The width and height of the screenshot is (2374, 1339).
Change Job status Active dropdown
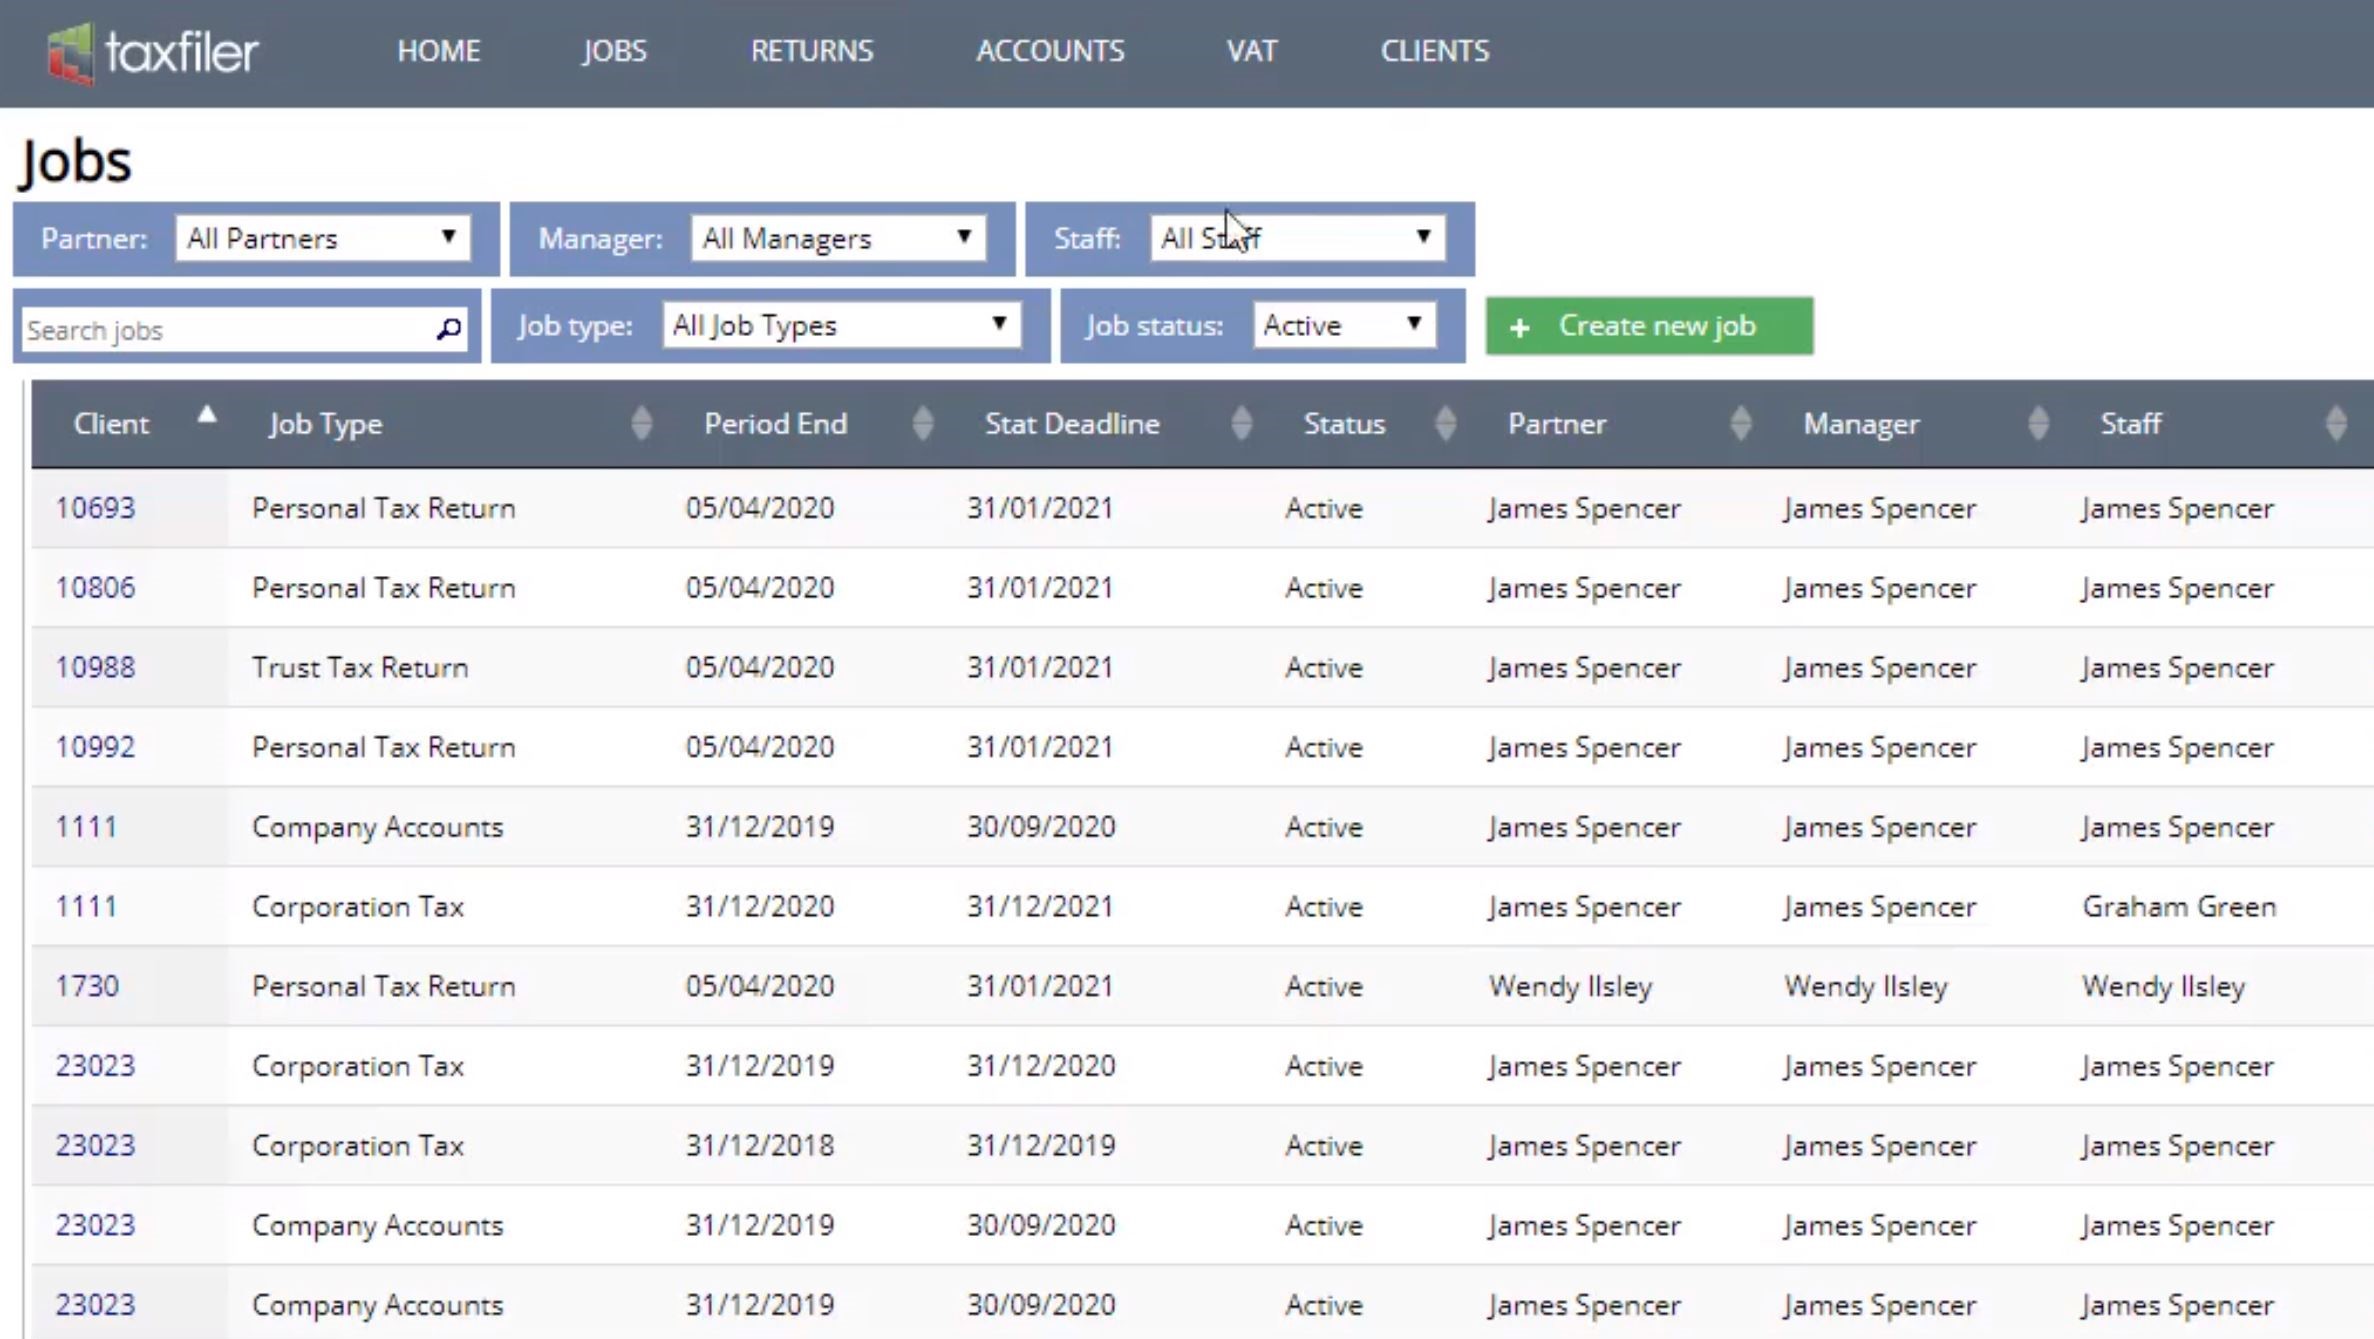tap(1343, 325)
